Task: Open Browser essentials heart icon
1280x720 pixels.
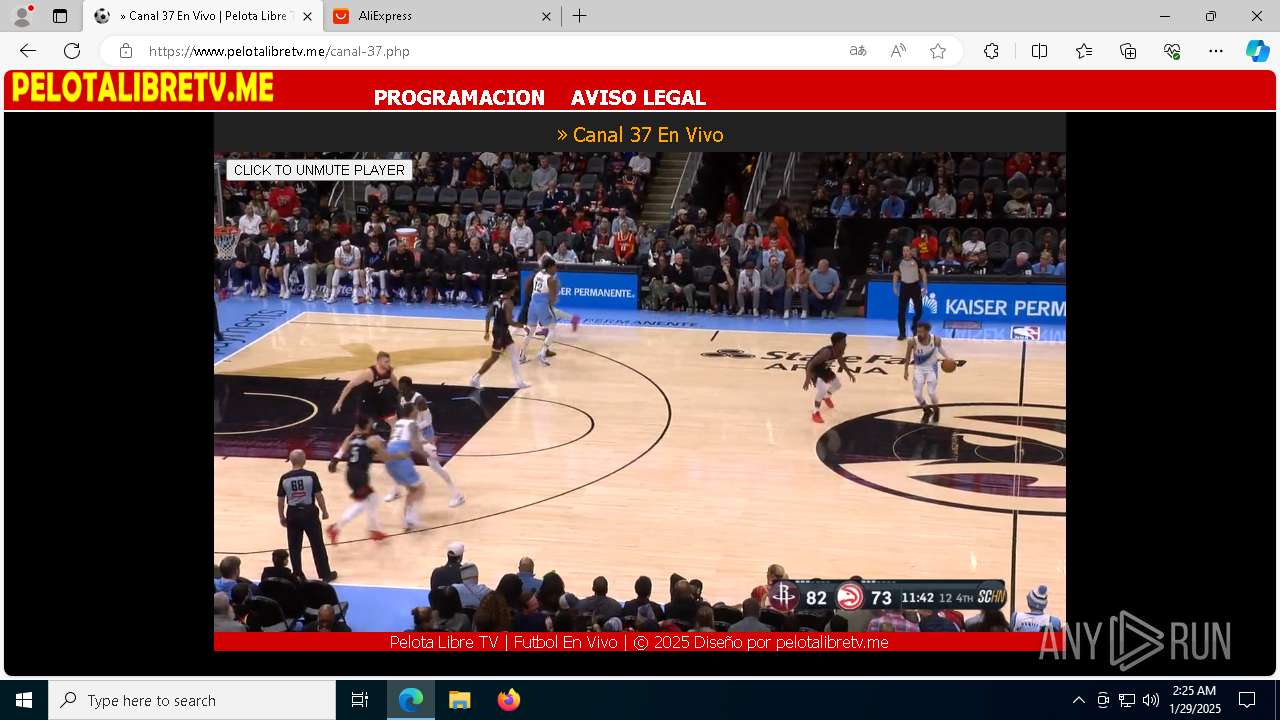Action: pos(1172,51)
